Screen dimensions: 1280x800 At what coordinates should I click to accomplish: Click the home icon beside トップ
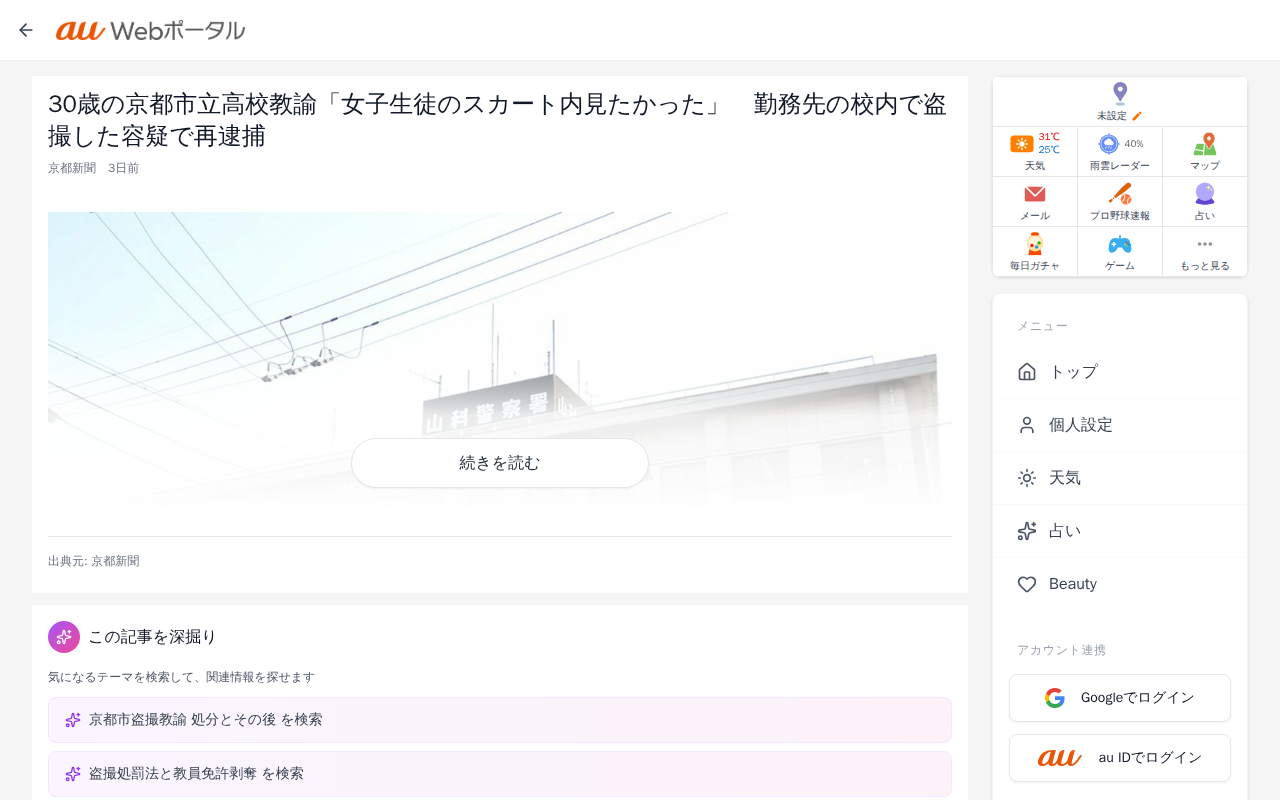(1027, 372)
